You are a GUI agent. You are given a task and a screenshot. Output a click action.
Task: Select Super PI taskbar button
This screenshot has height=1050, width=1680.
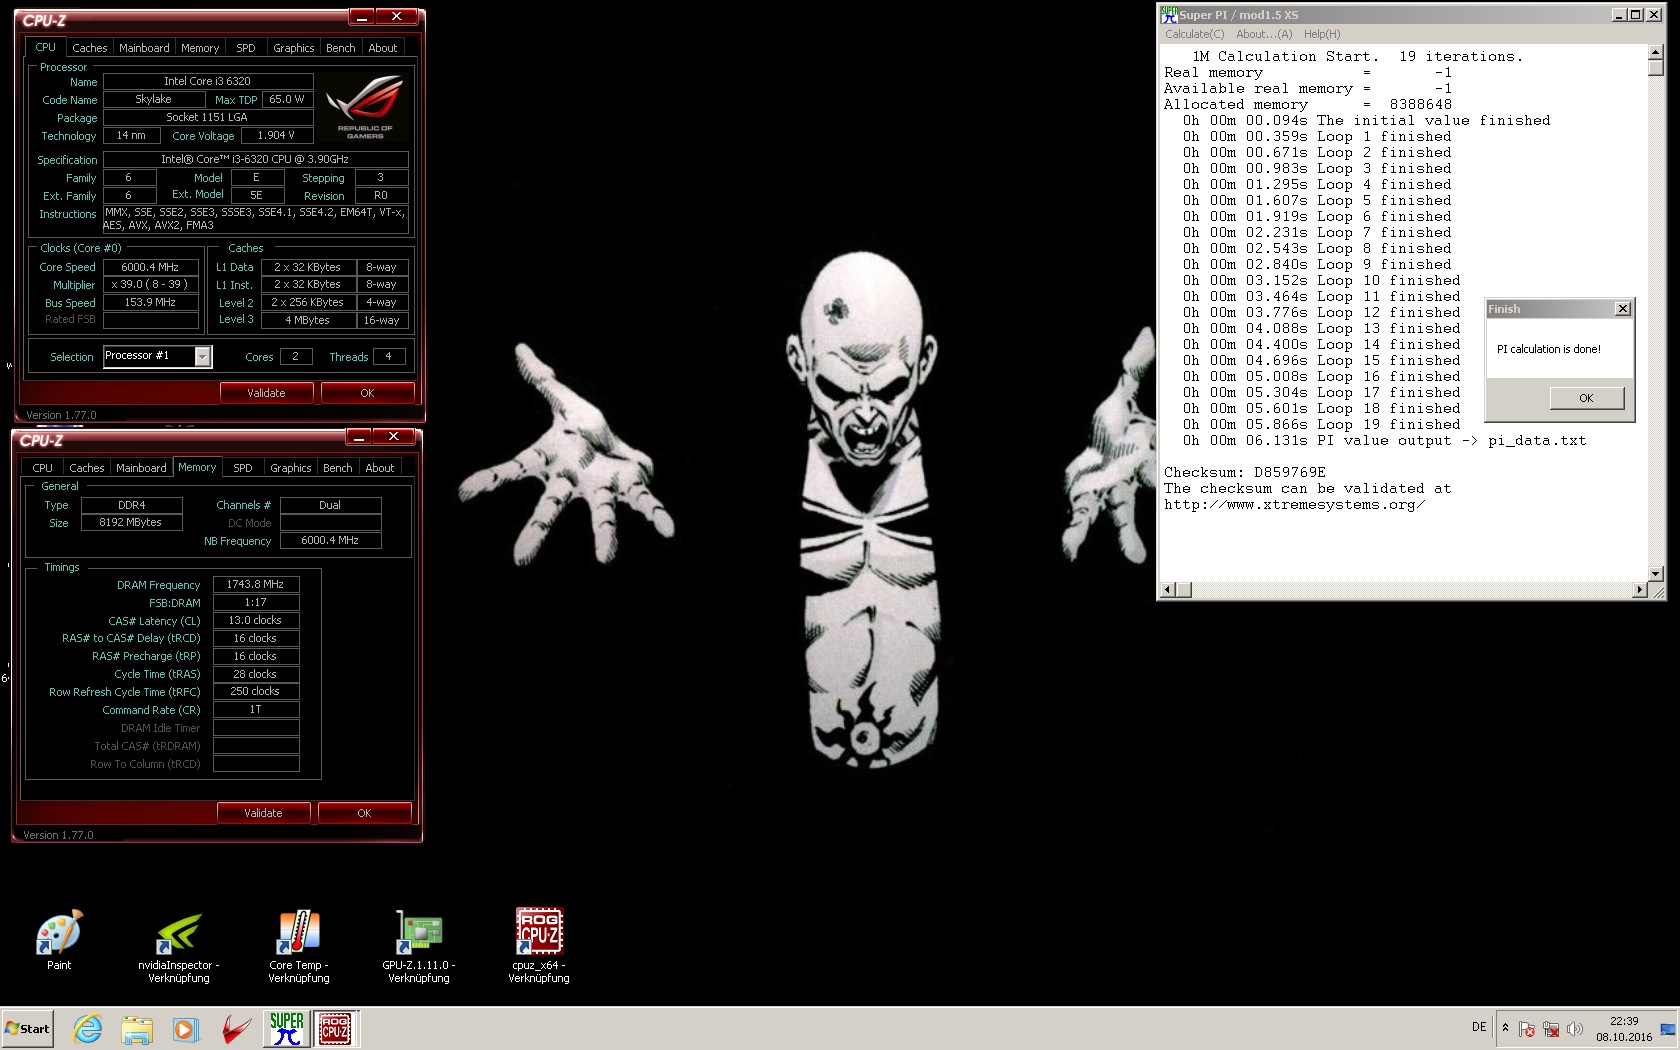click(286, 1028)
